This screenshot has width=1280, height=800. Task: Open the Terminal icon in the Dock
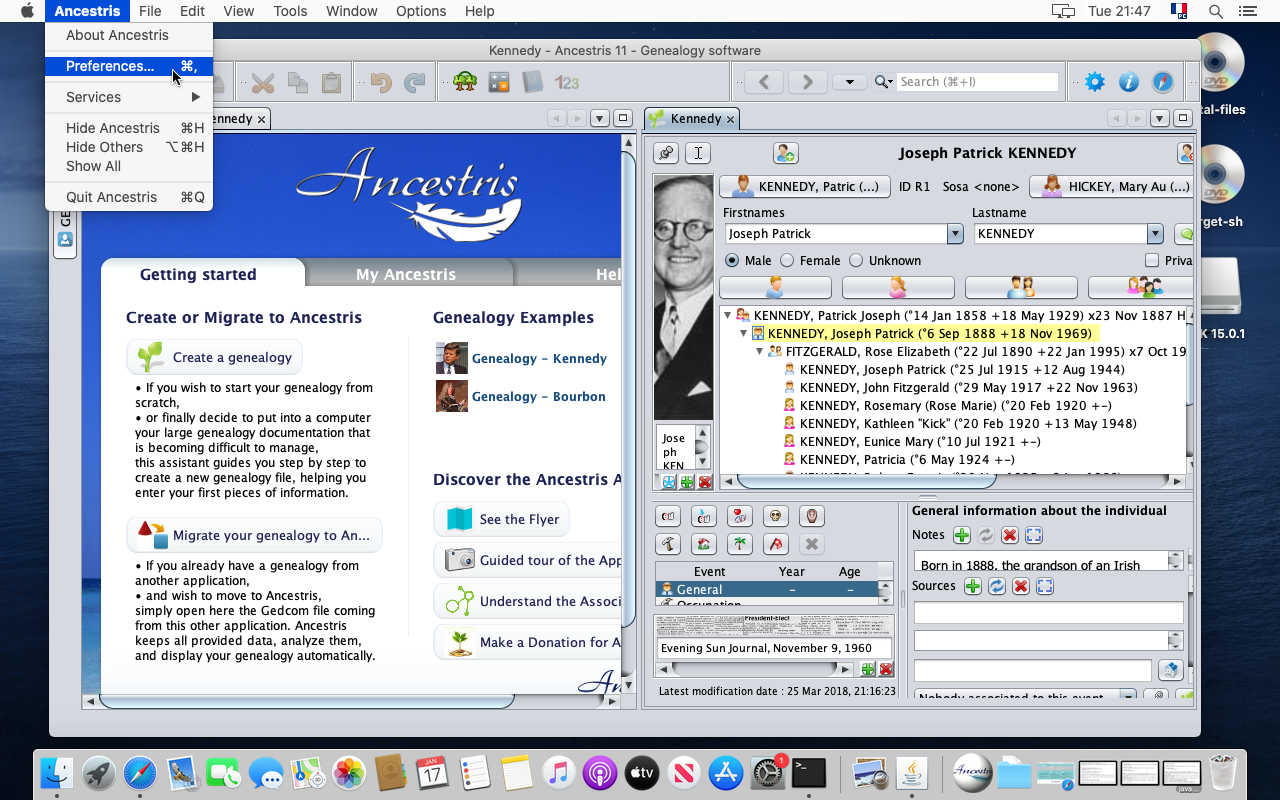click(808, 772)
